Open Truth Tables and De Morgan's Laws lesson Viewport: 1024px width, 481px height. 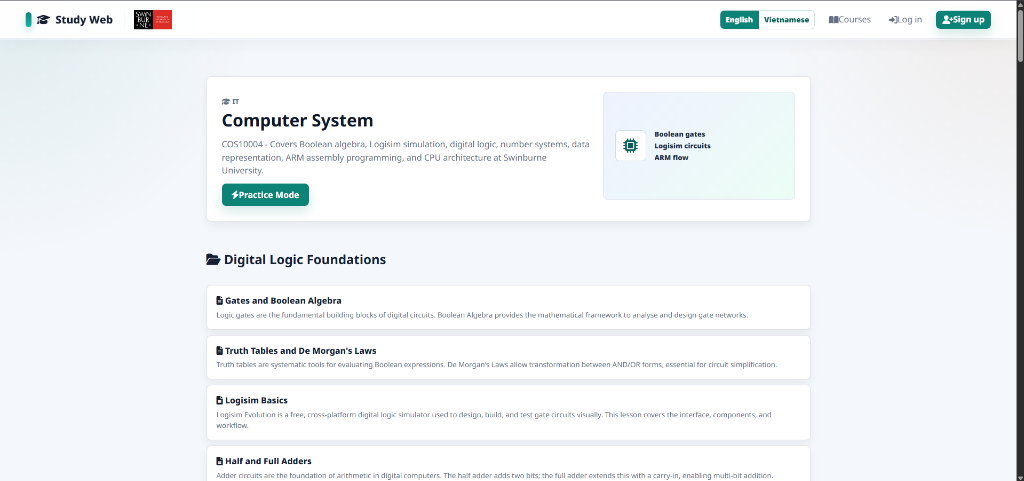click(x=508, y=357)
